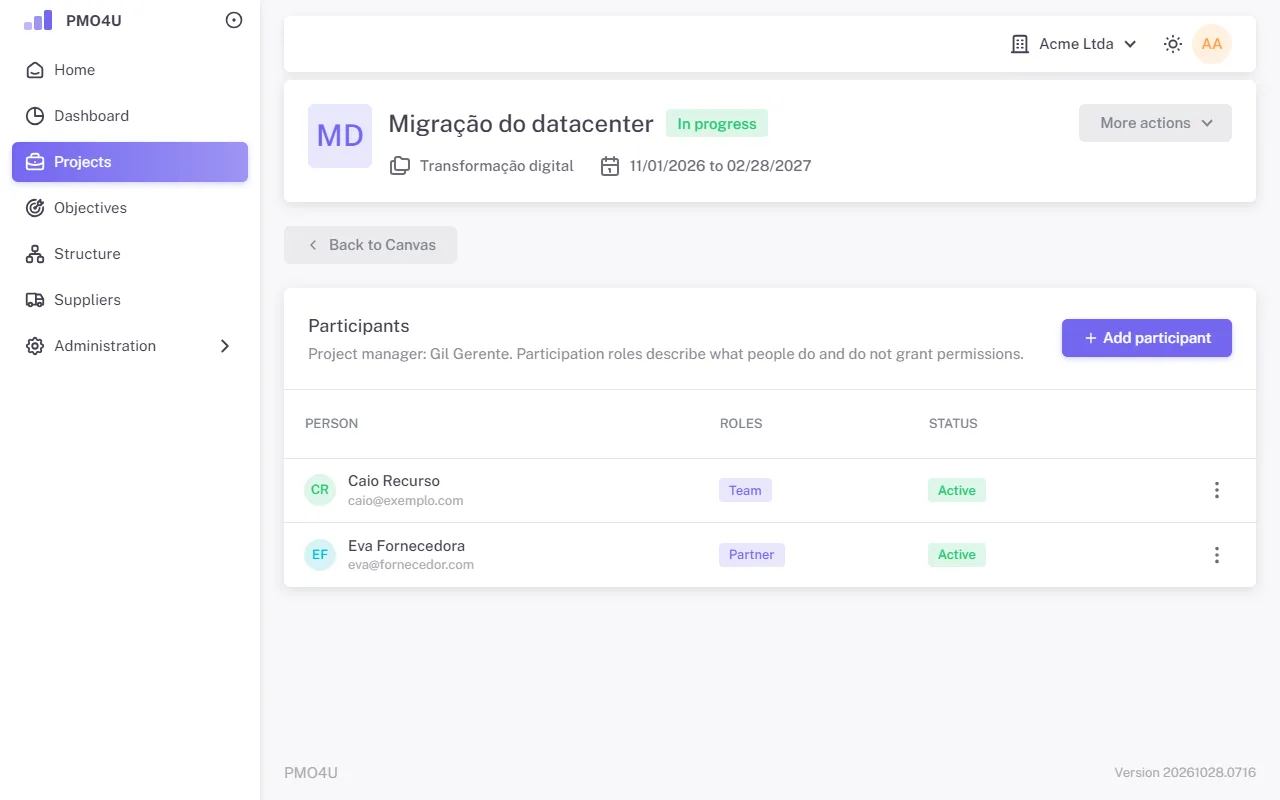Click the PMO4U logo icon

click(38, 20)
